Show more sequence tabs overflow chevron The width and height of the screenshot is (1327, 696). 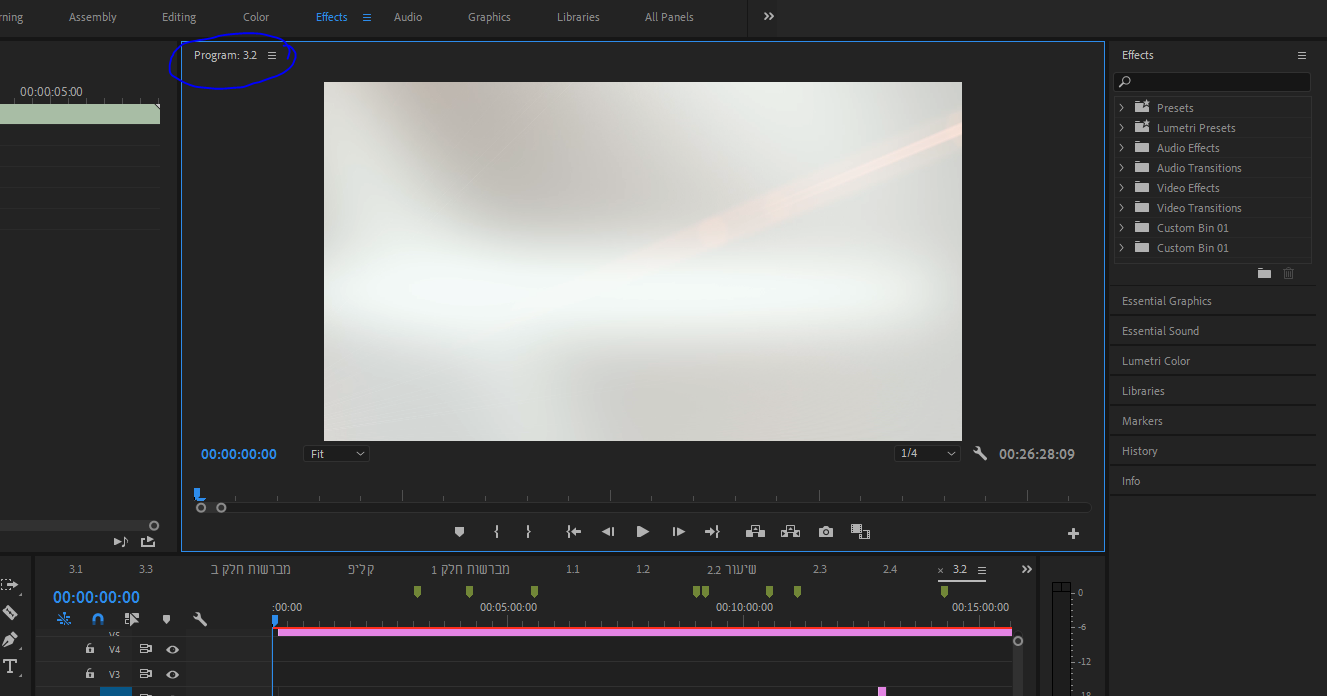point(1026,570)
